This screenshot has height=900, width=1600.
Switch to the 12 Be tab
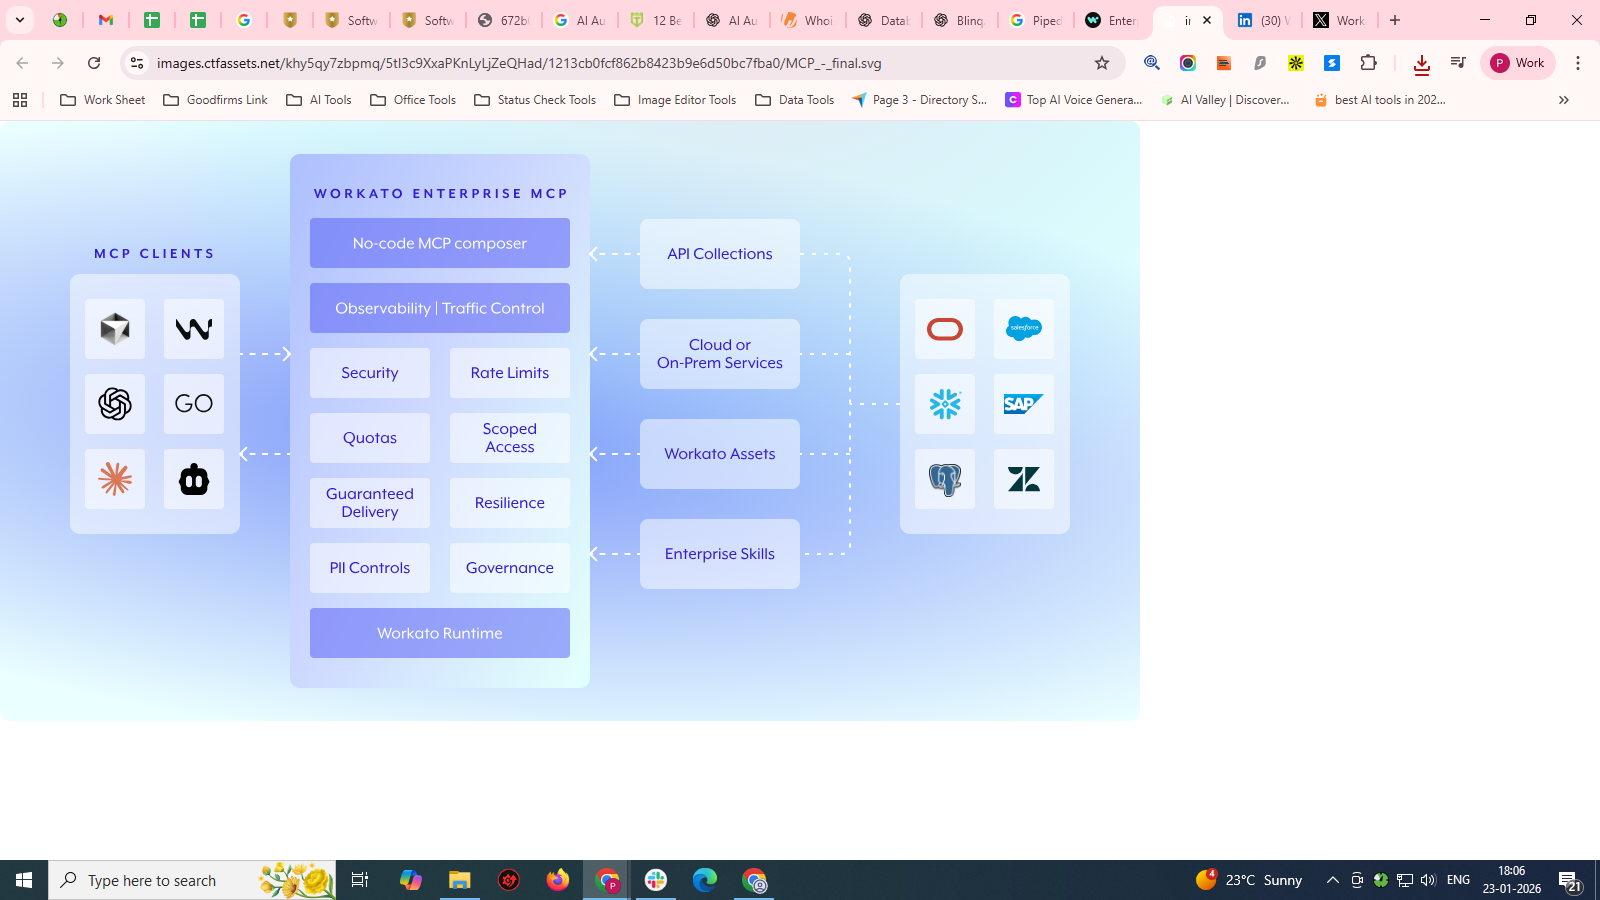(656, 20)
